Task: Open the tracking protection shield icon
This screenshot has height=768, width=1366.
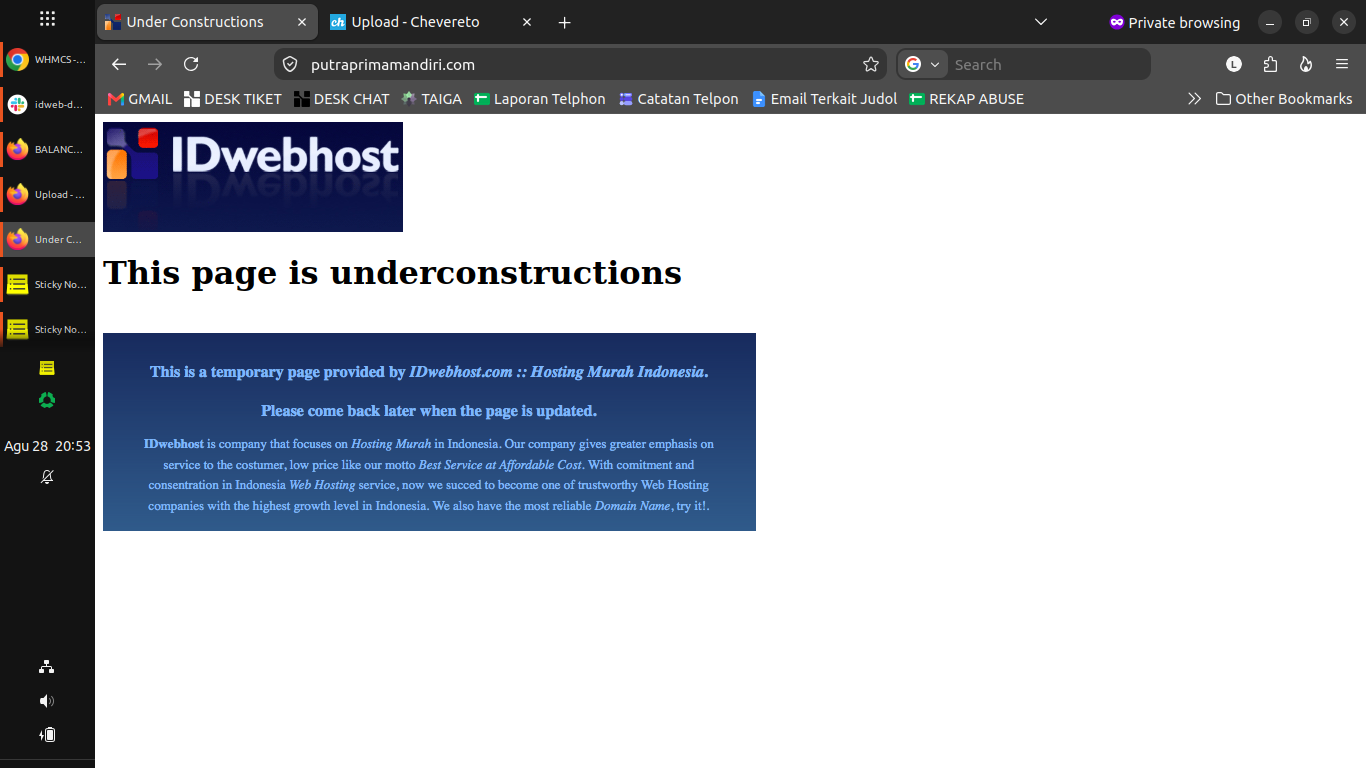Action: pyautogui.click(x=290, y=64)
